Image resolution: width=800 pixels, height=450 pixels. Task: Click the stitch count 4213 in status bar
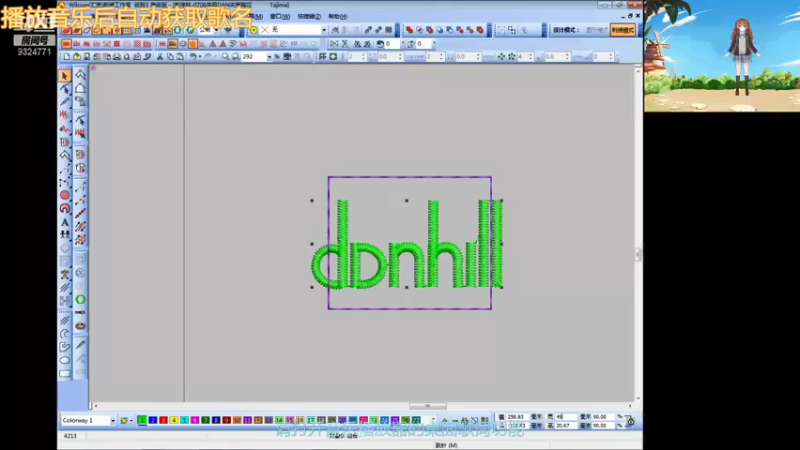[x=70, y=436]
